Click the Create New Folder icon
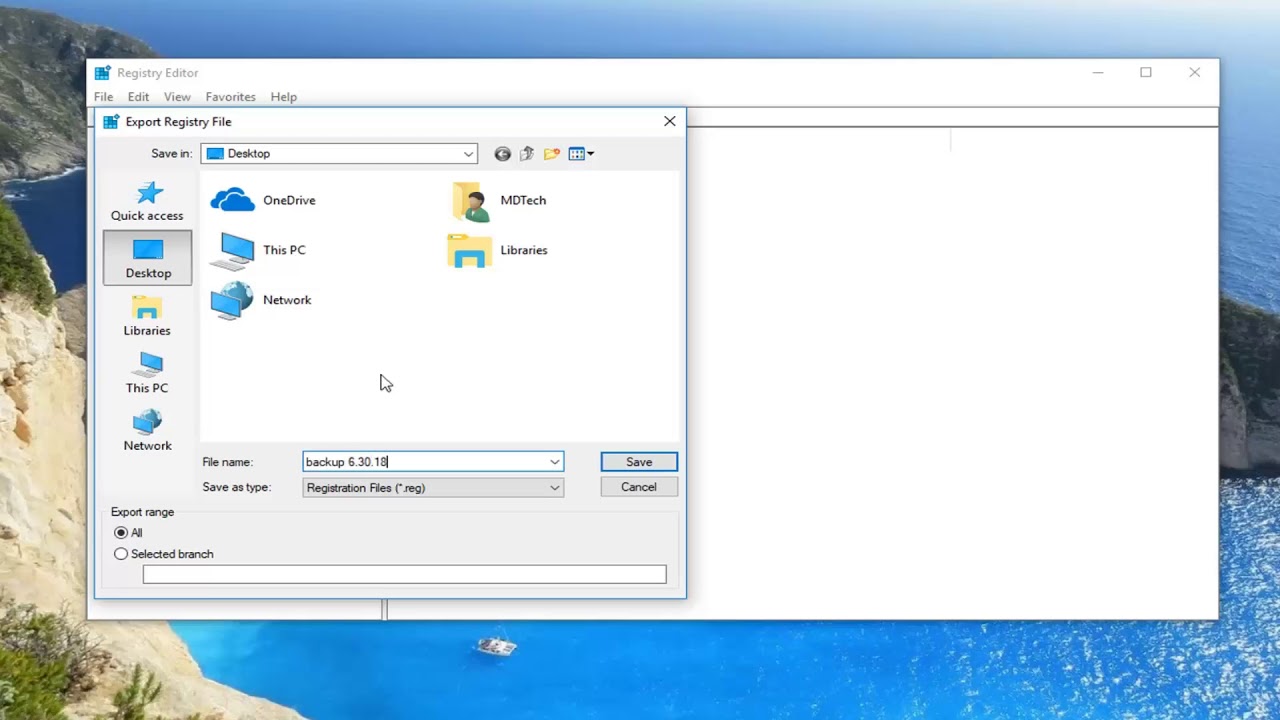This screenshot has width=1280, height=720. point(551,153)
